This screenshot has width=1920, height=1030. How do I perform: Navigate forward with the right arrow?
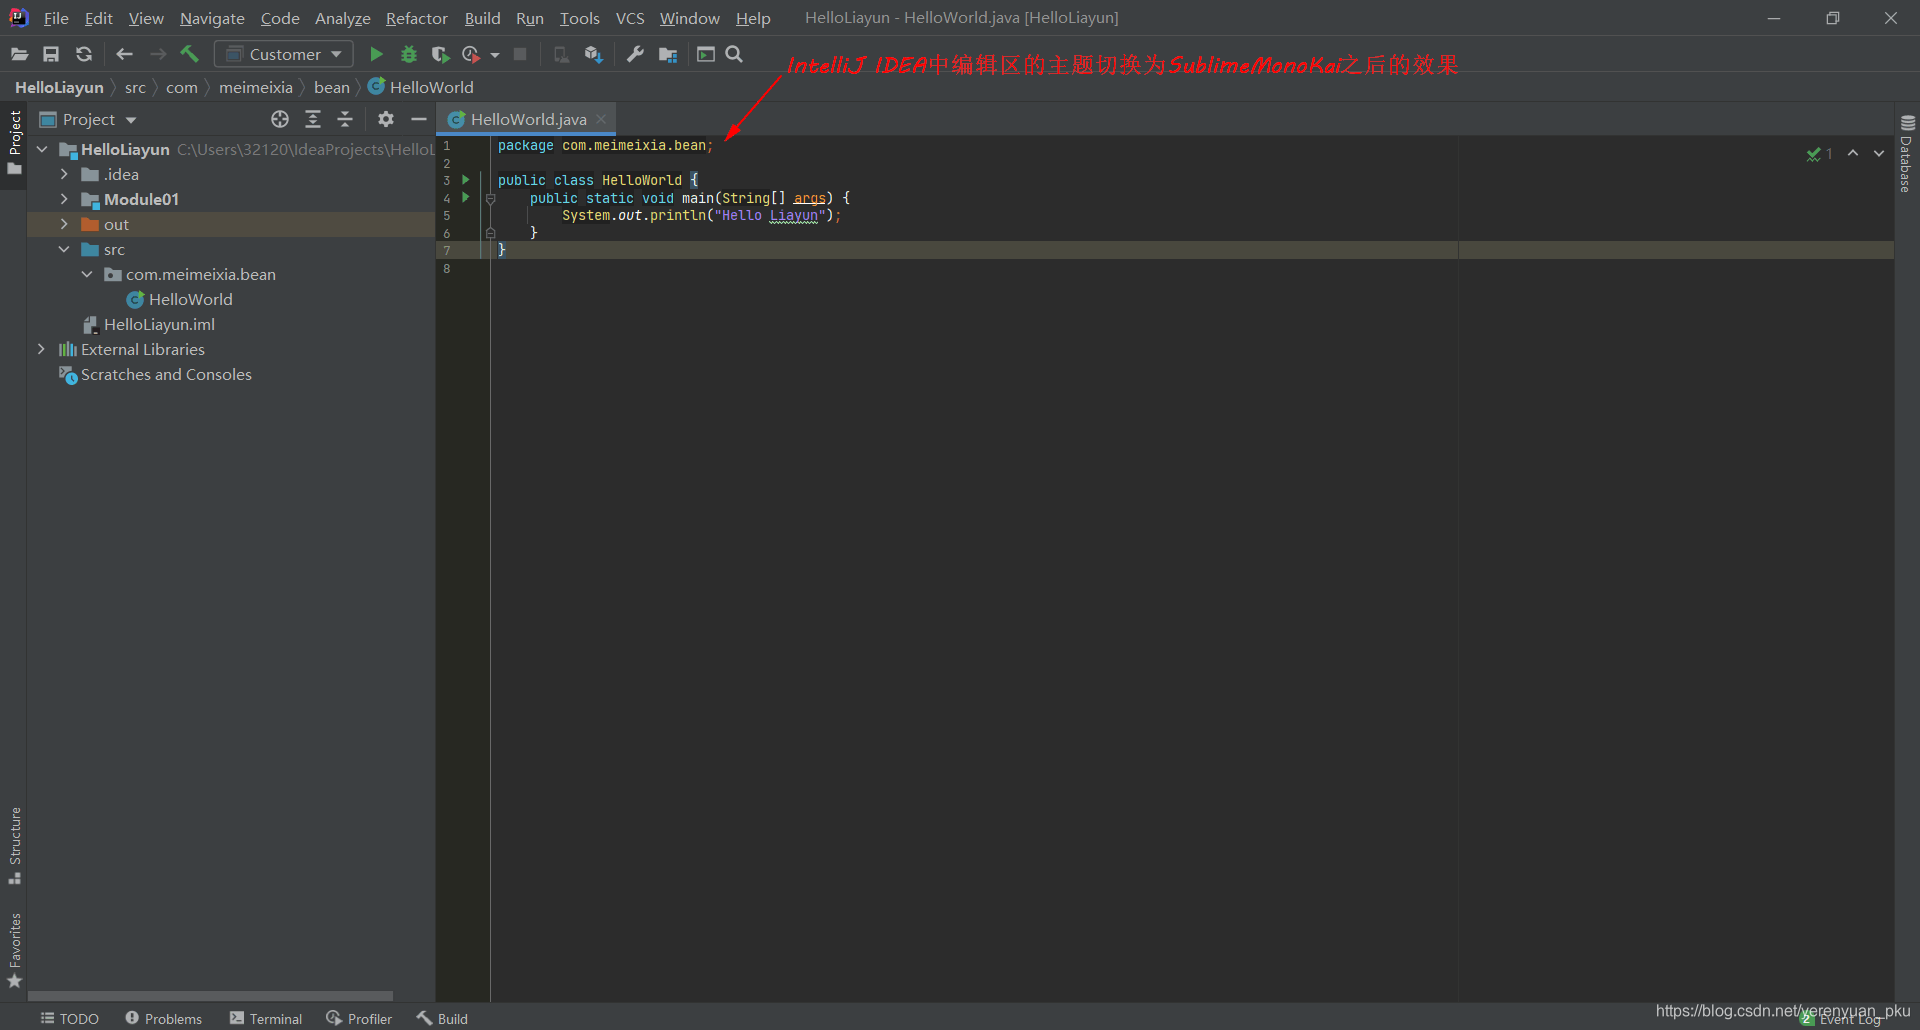click(x=158, y=54)
